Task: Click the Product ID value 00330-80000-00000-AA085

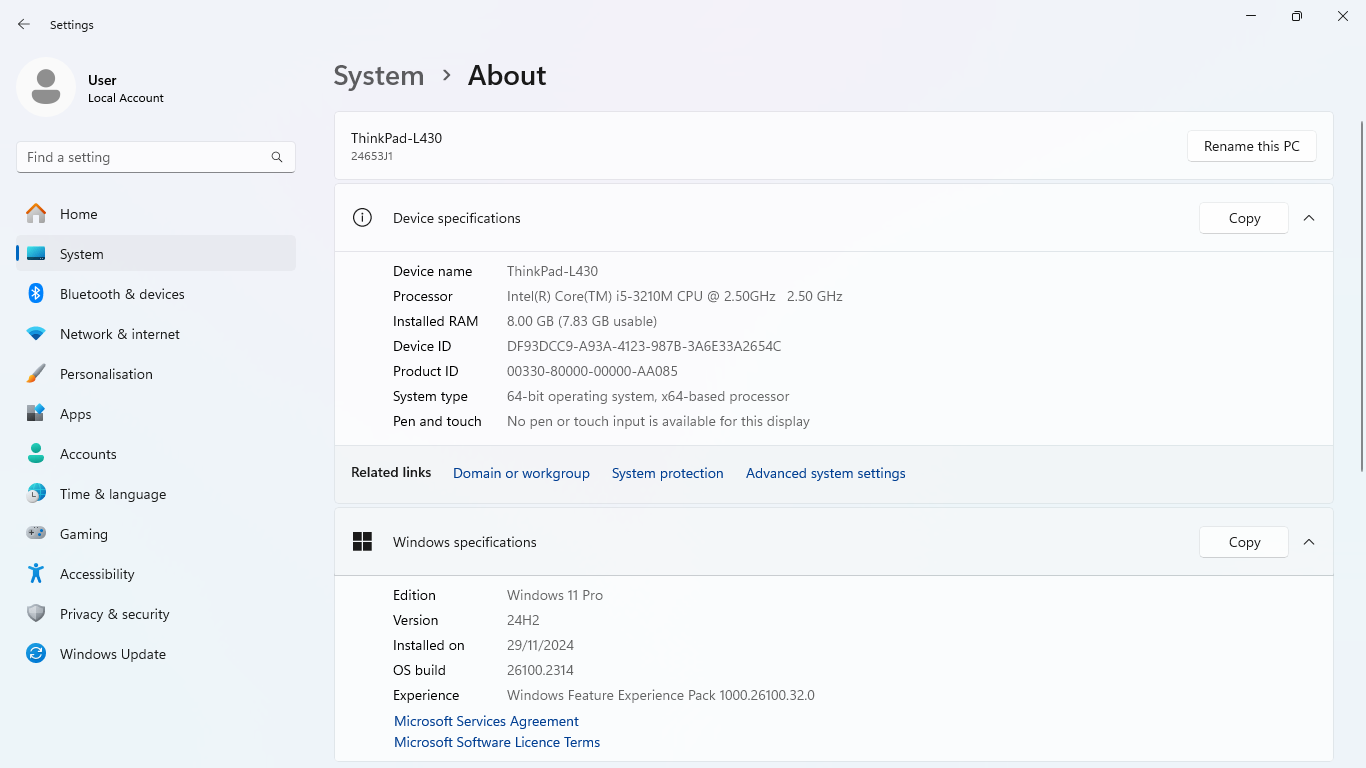Action: tap(592, 371)
